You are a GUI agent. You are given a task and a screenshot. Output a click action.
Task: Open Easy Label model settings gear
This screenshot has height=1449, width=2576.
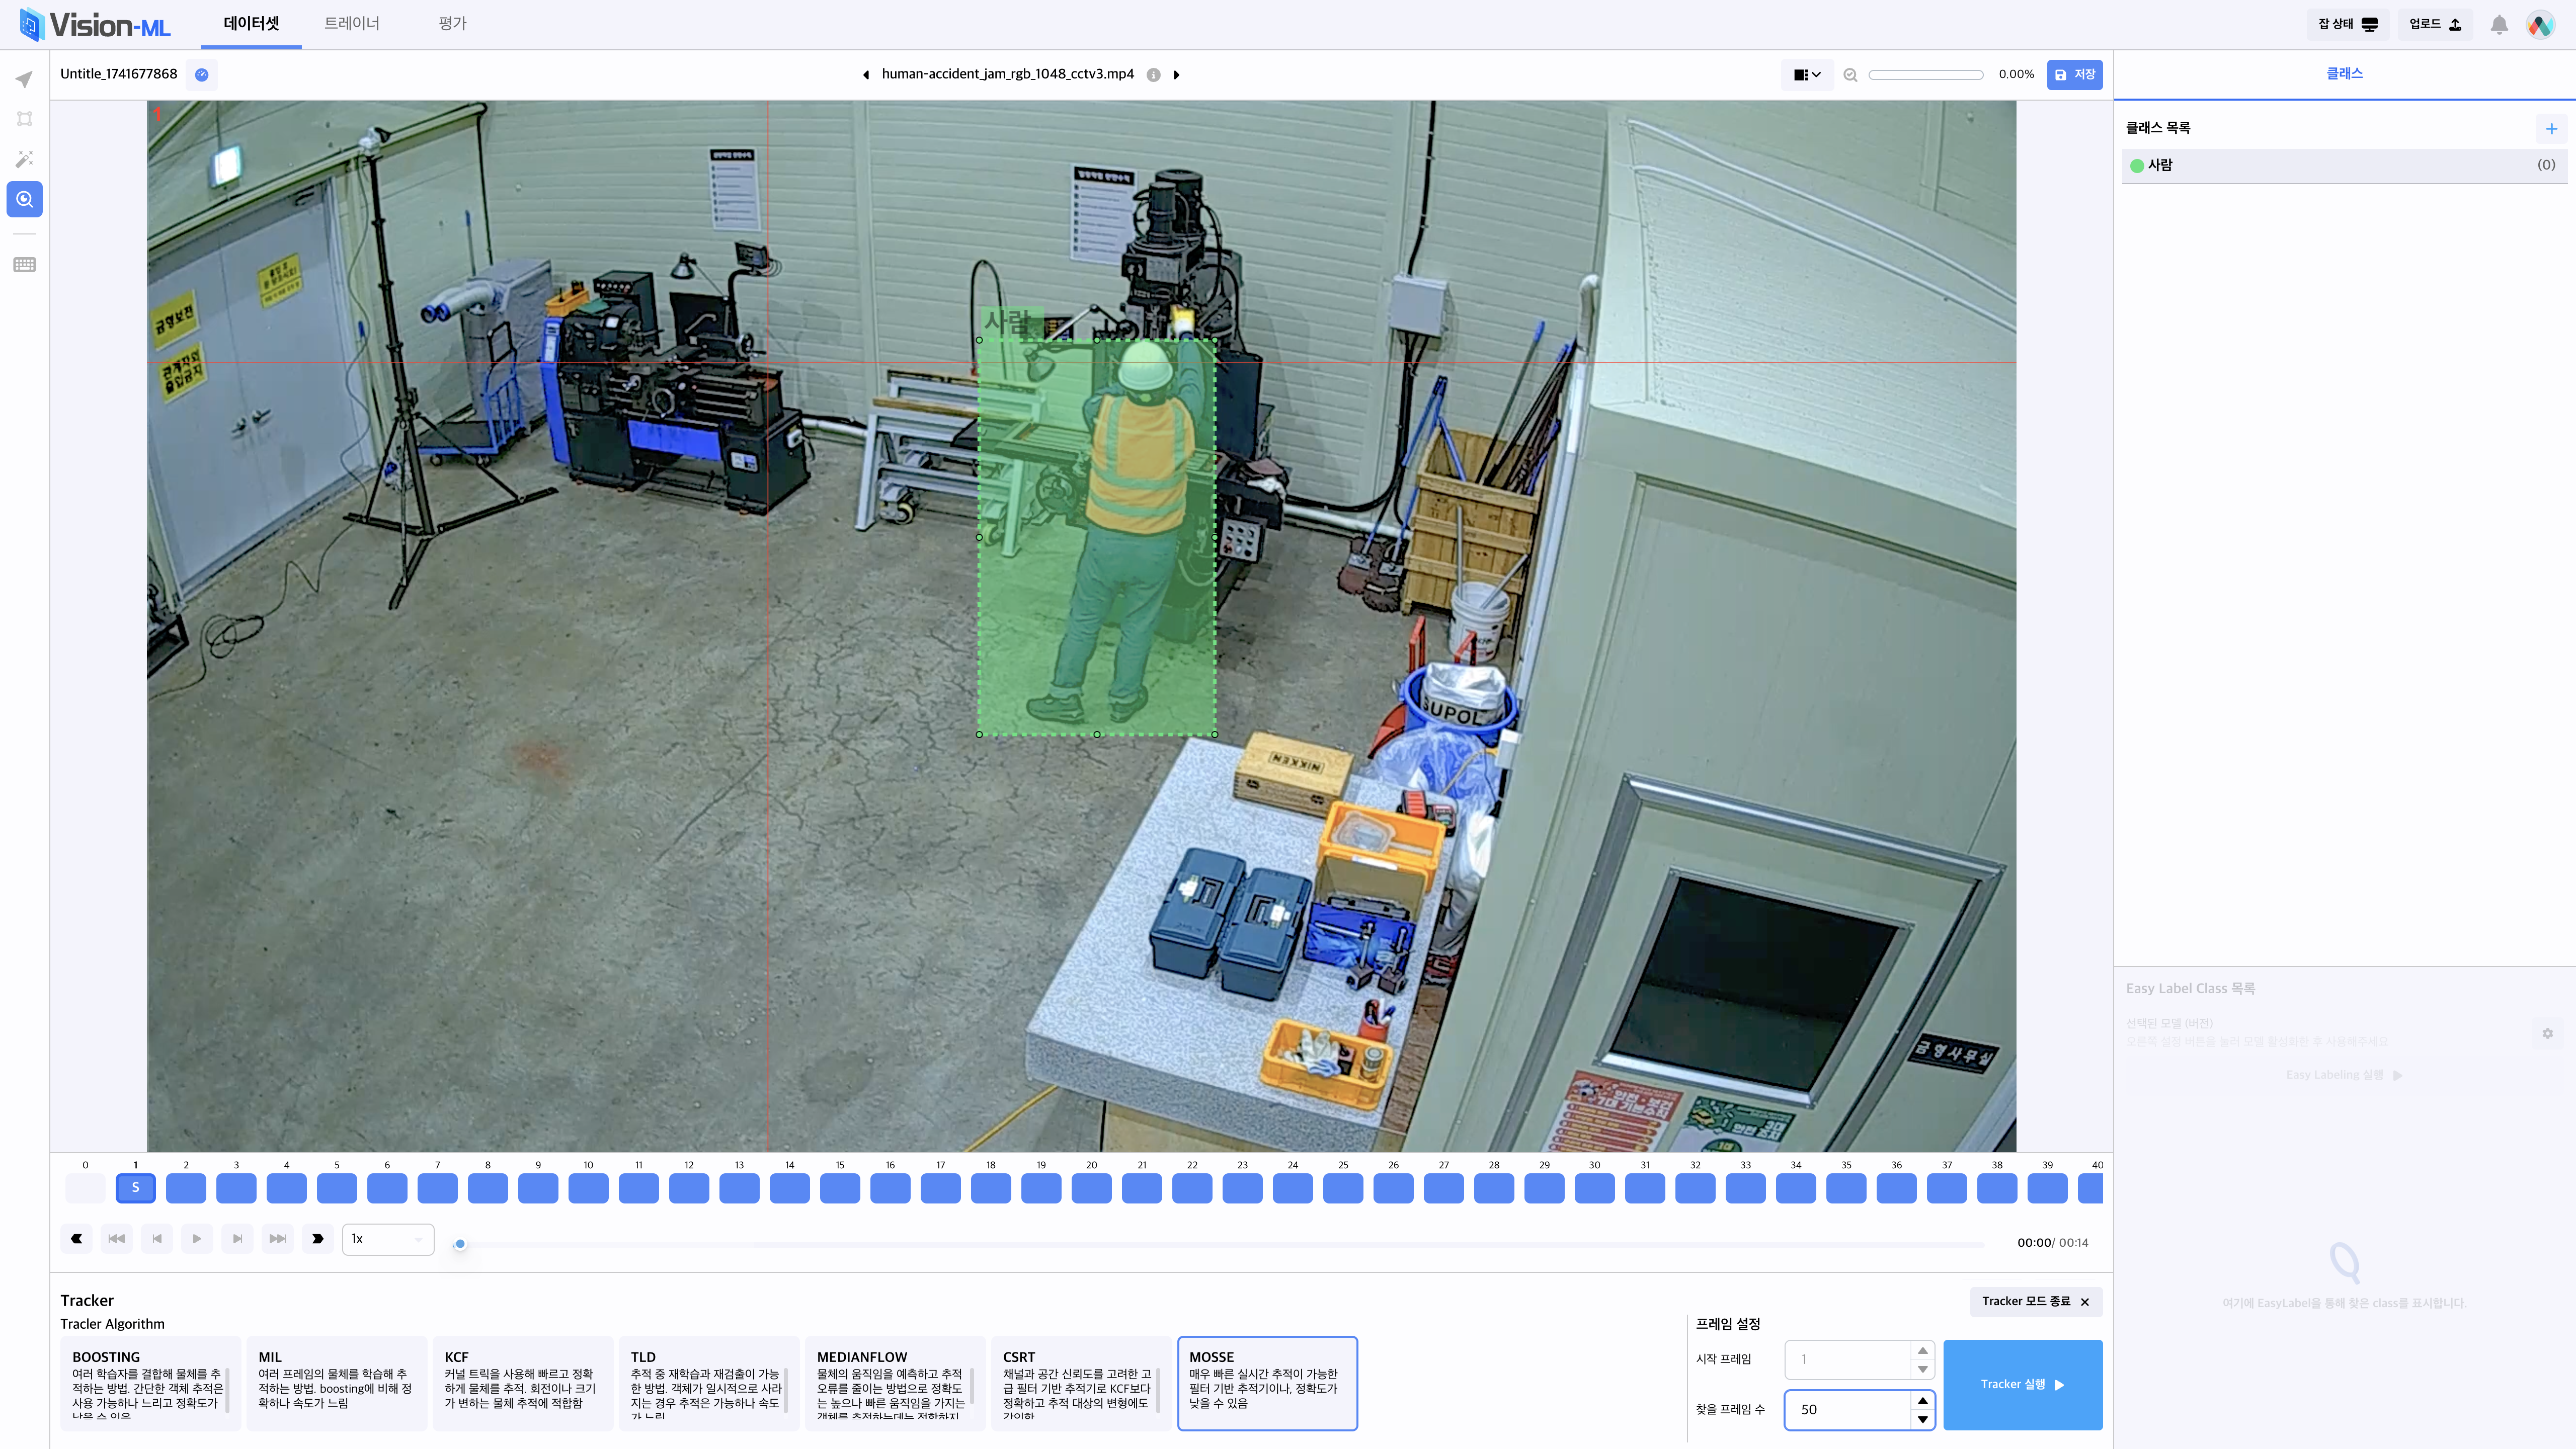pos(2547,1033)
